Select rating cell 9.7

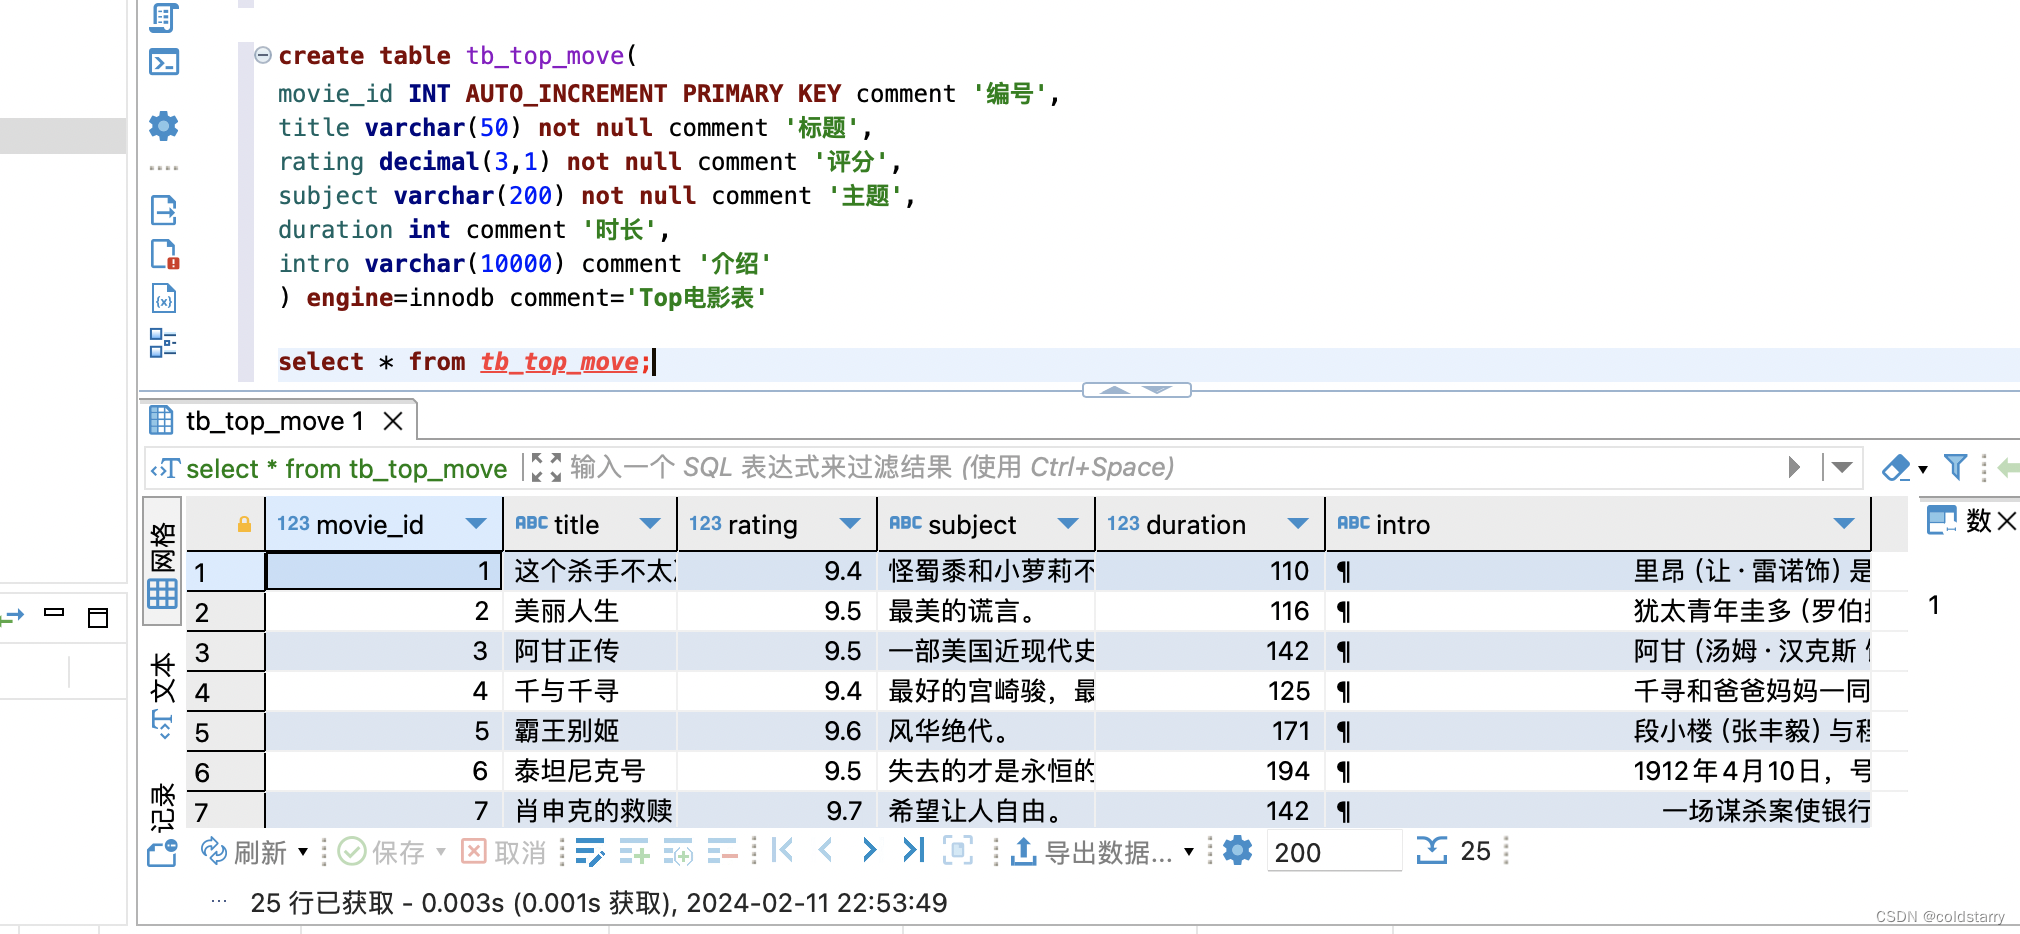tap(777, 811)
